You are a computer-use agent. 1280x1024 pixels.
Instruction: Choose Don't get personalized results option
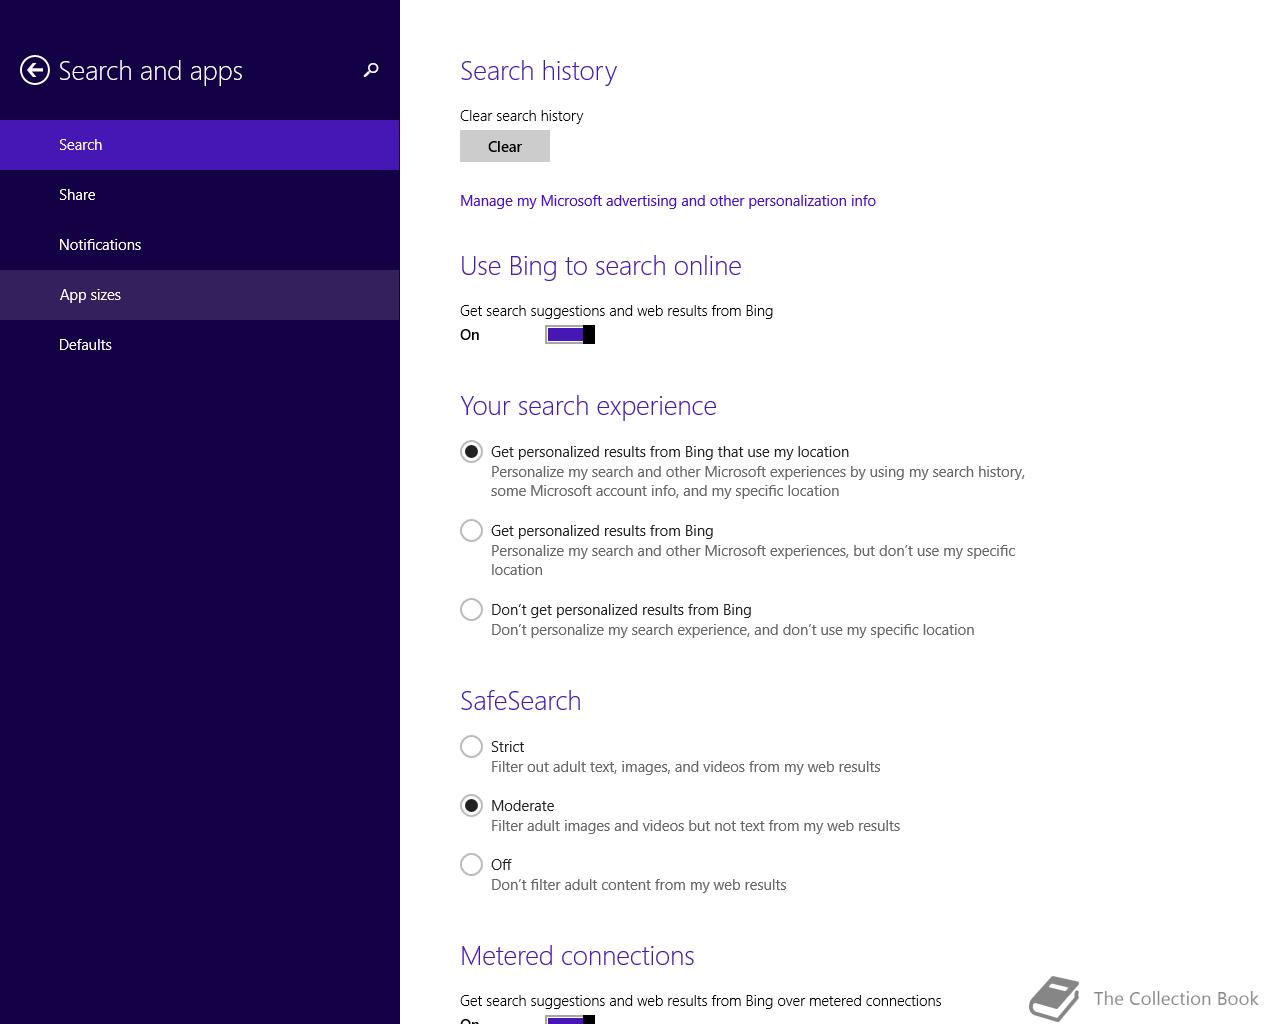click(x=471, y=610)
